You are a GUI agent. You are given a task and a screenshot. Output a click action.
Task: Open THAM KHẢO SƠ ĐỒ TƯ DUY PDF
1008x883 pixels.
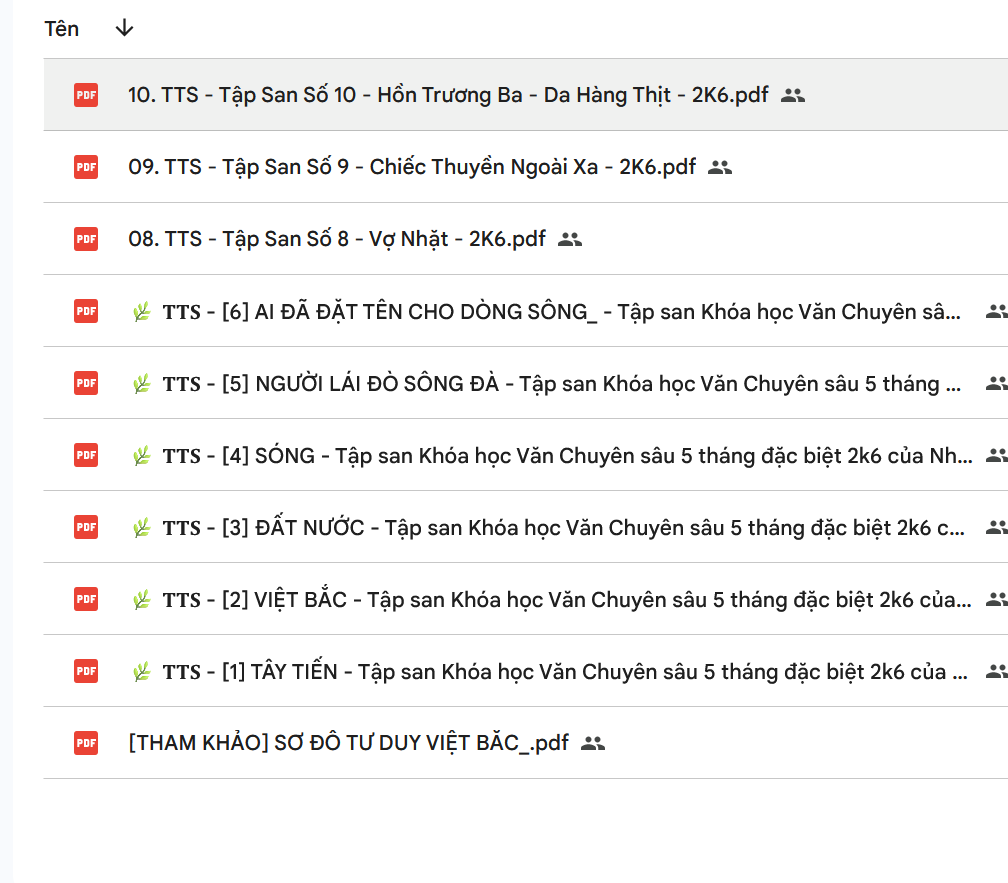click(348, 743)
